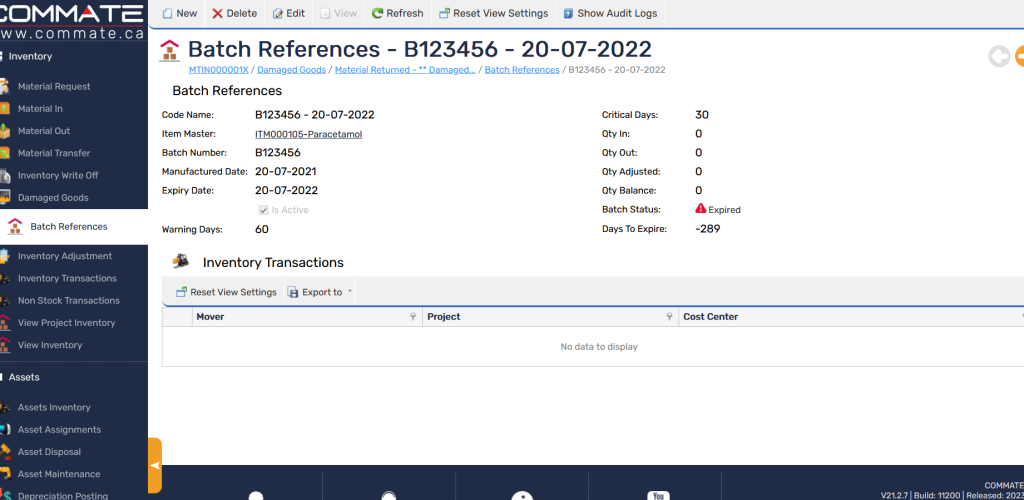Click the Expired warning icon

(701, 209)
